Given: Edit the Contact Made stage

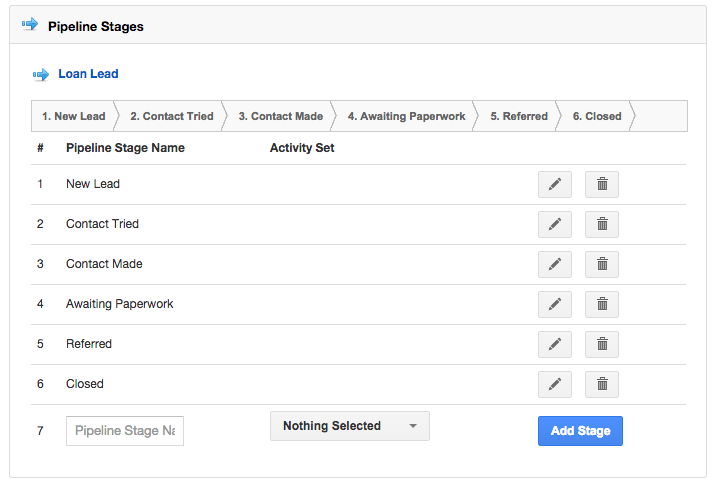Looking at the screenshot, I should [554, 264].
